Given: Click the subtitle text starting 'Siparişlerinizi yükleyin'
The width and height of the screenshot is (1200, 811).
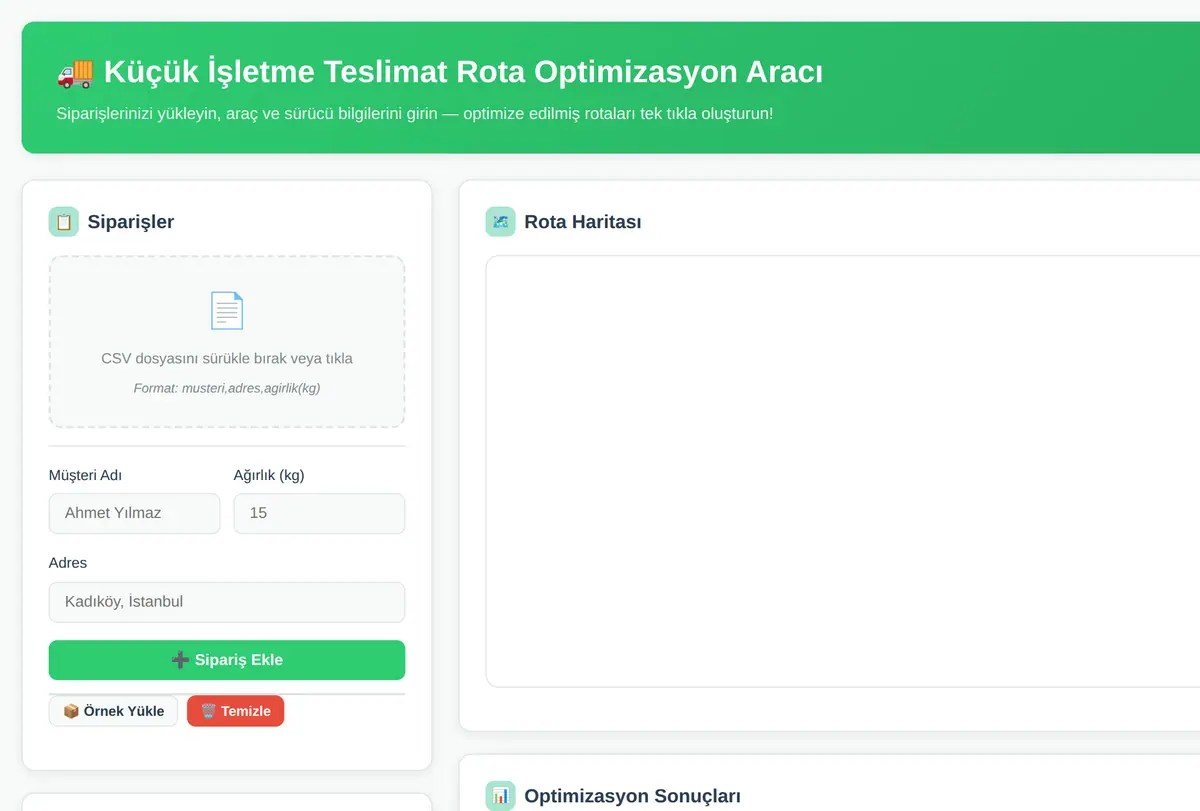Looking at the screenshot, I should pyautogui.click(x=415, y=113).
